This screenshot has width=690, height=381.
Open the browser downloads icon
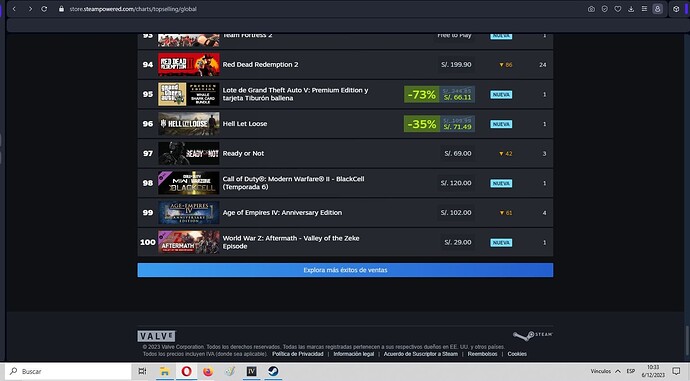631,9
